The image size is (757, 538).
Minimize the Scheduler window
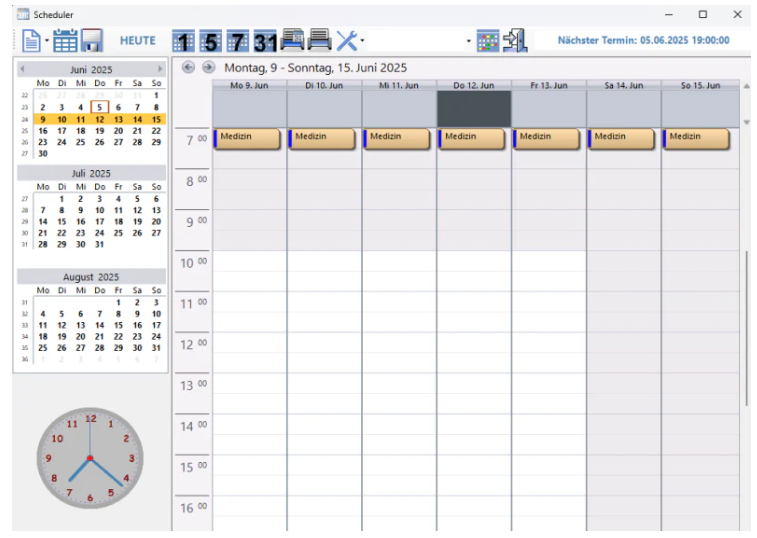coord(669,14)
